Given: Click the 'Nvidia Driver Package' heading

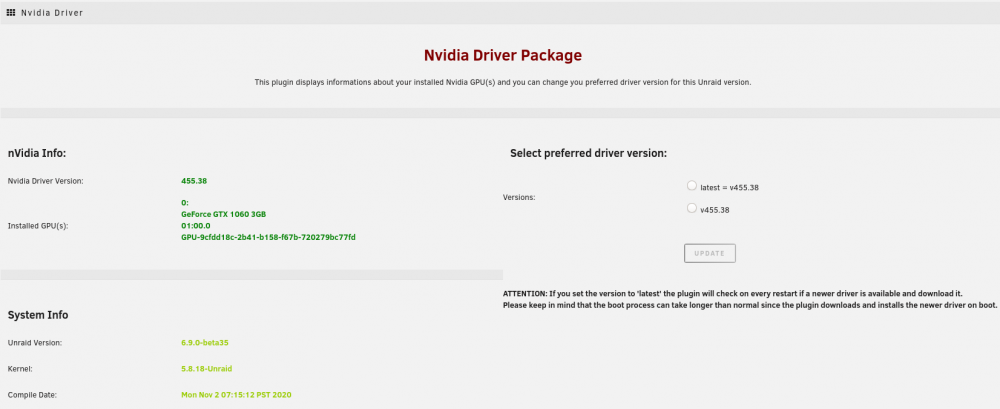Looking at the screenshot, I should 503,56.
